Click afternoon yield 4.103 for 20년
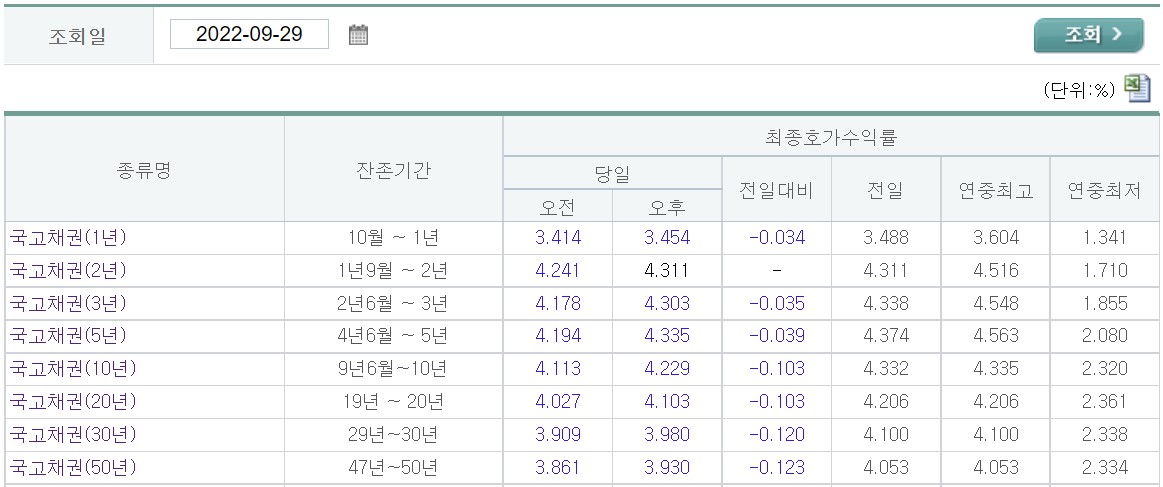This screenshot has width=1163, height=487. pyautogui.click(x=667, y=402)
